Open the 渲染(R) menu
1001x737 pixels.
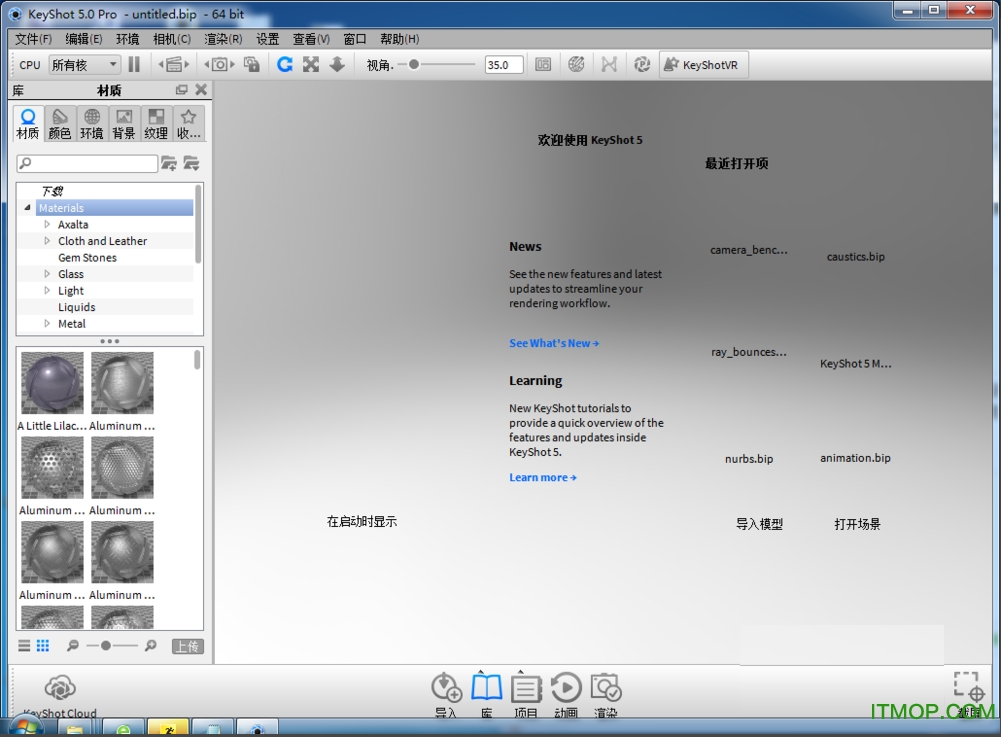tap(223, 39)
